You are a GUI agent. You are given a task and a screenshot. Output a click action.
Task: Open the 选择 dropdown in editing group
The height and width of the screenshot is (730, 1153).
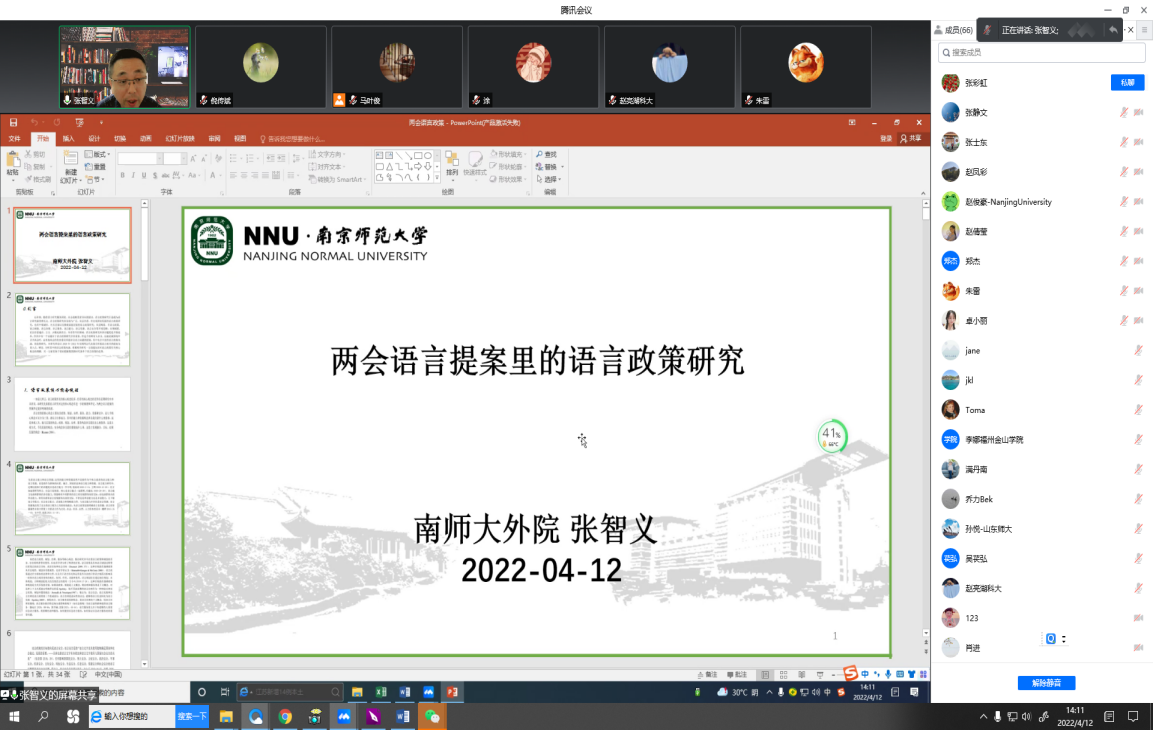pos(551,179)
